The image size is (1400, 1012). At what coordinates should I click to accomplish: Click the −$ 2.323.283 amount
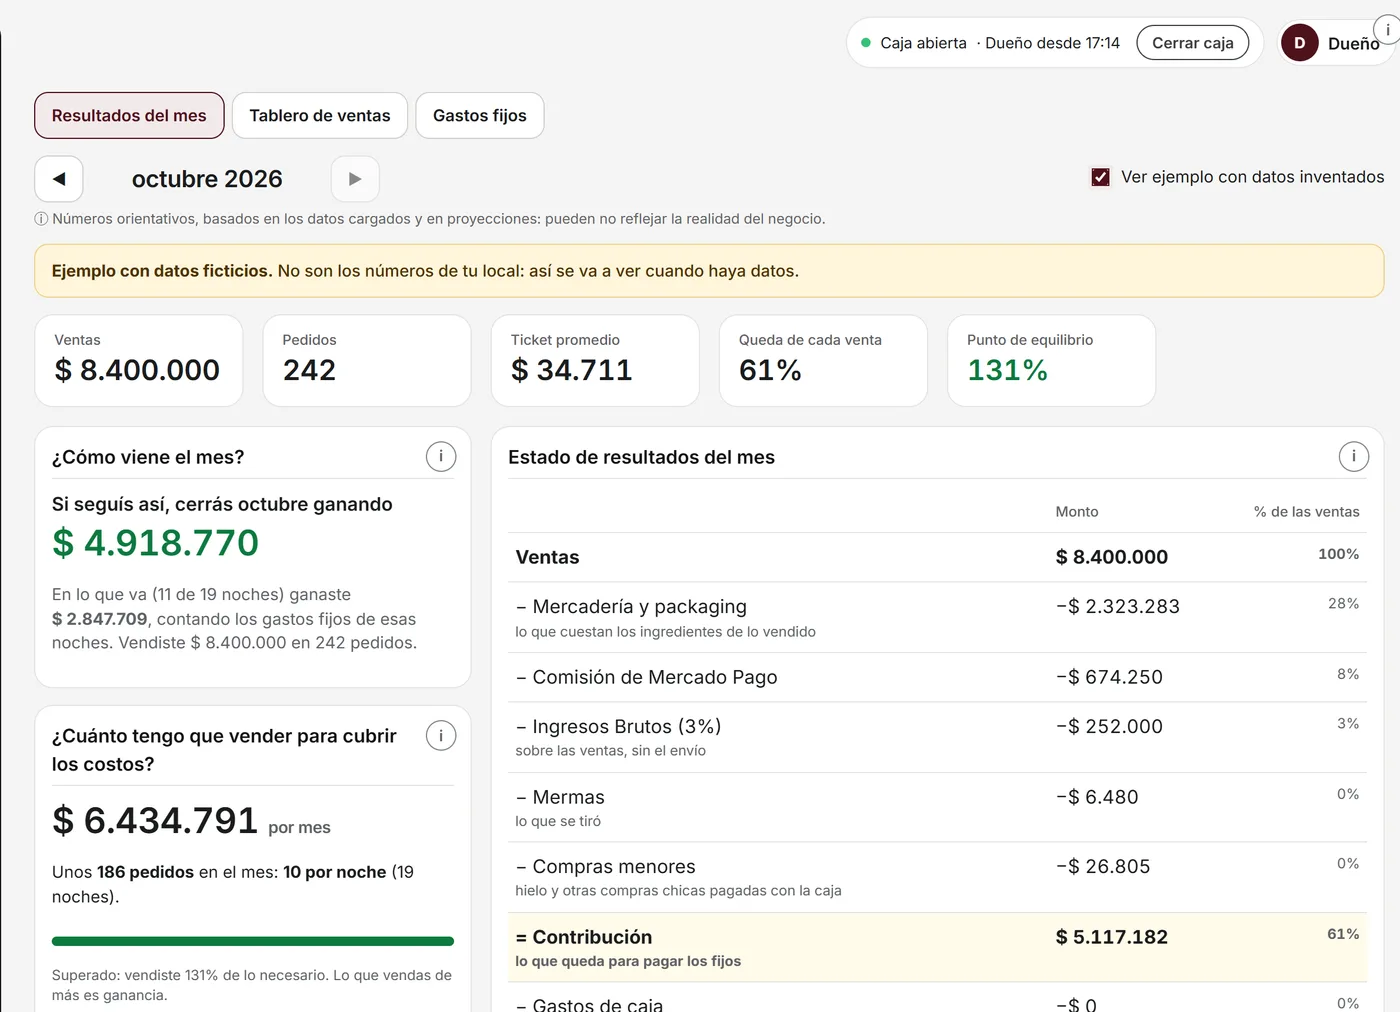click(1118, 607)
